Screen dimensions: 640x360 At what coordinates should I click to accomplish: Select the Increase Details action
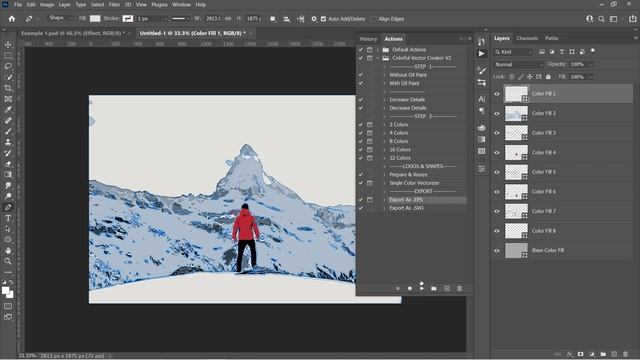pos(407,100)
